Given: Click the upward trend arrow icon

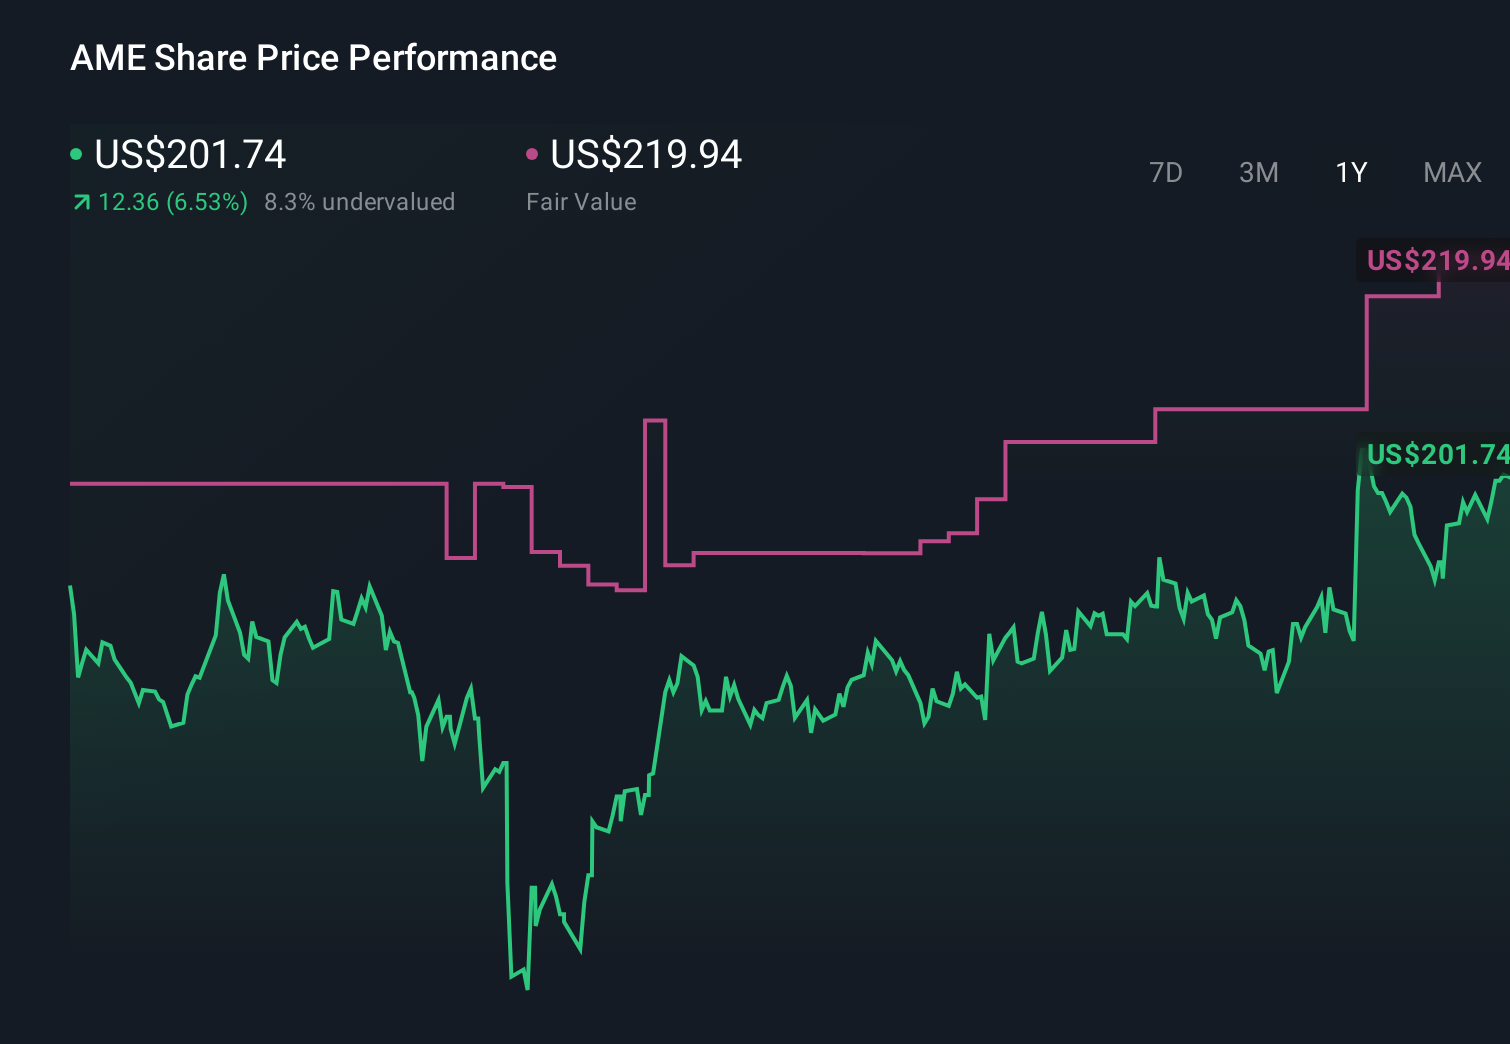Looking at the screenshot, I should coord(80,201).
